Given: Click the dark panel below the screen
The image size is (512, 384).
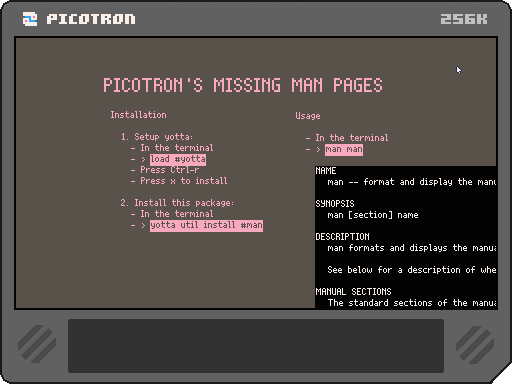Looking at the screenshot, I should (256, 346).
